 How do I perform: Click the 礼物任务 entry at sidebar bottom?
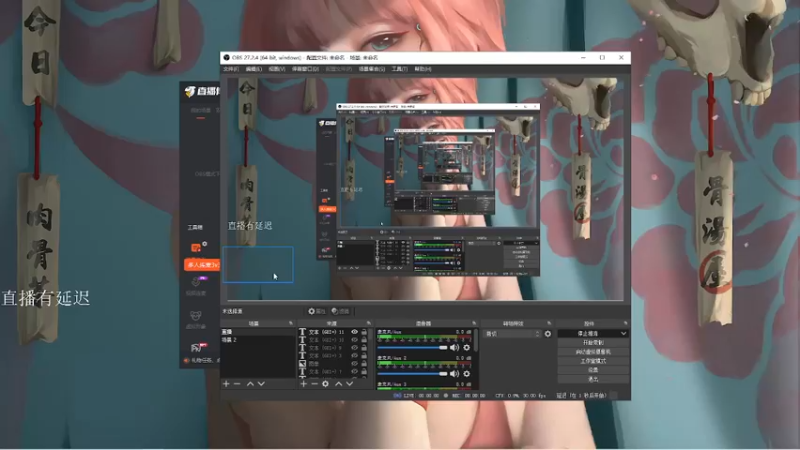click(x=201, y=360)
